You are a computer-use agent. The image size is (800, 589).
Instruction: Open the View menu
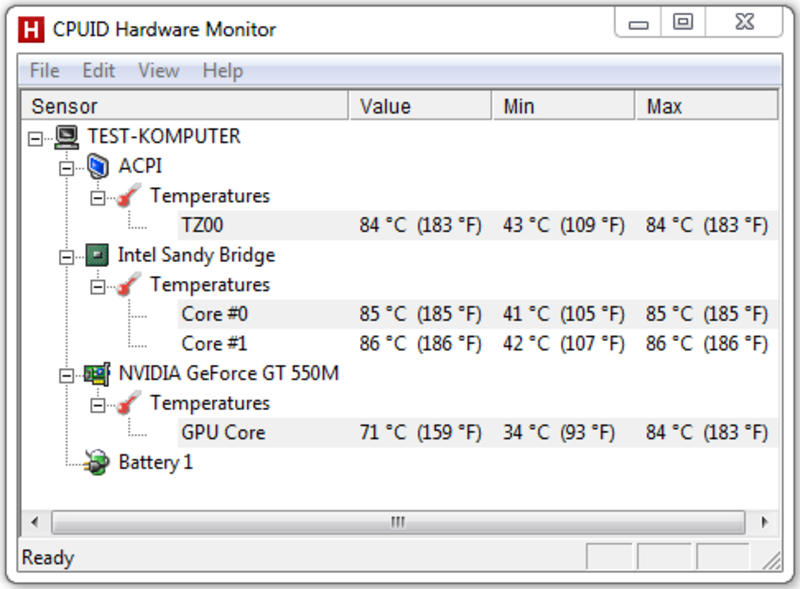pyautogui.click(x=159, y=70)
